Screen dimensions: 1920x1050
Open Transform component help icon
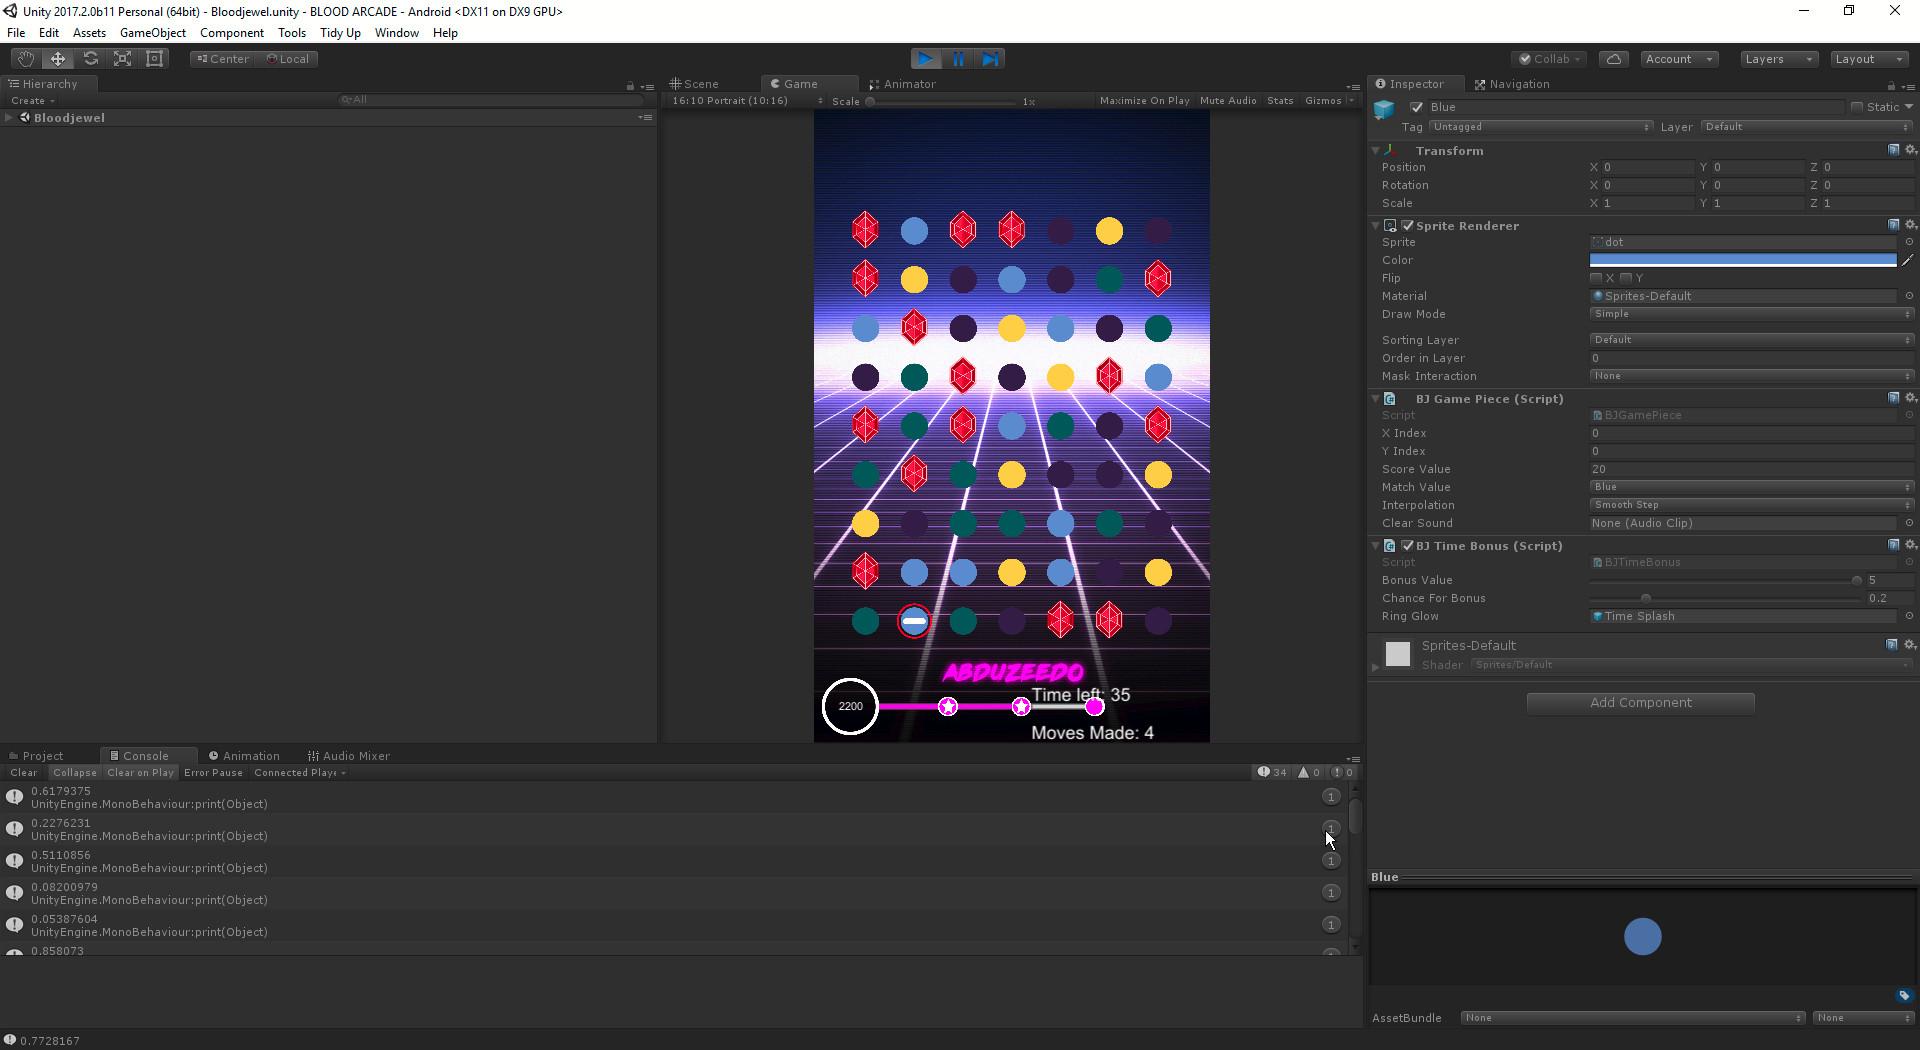1893,150
